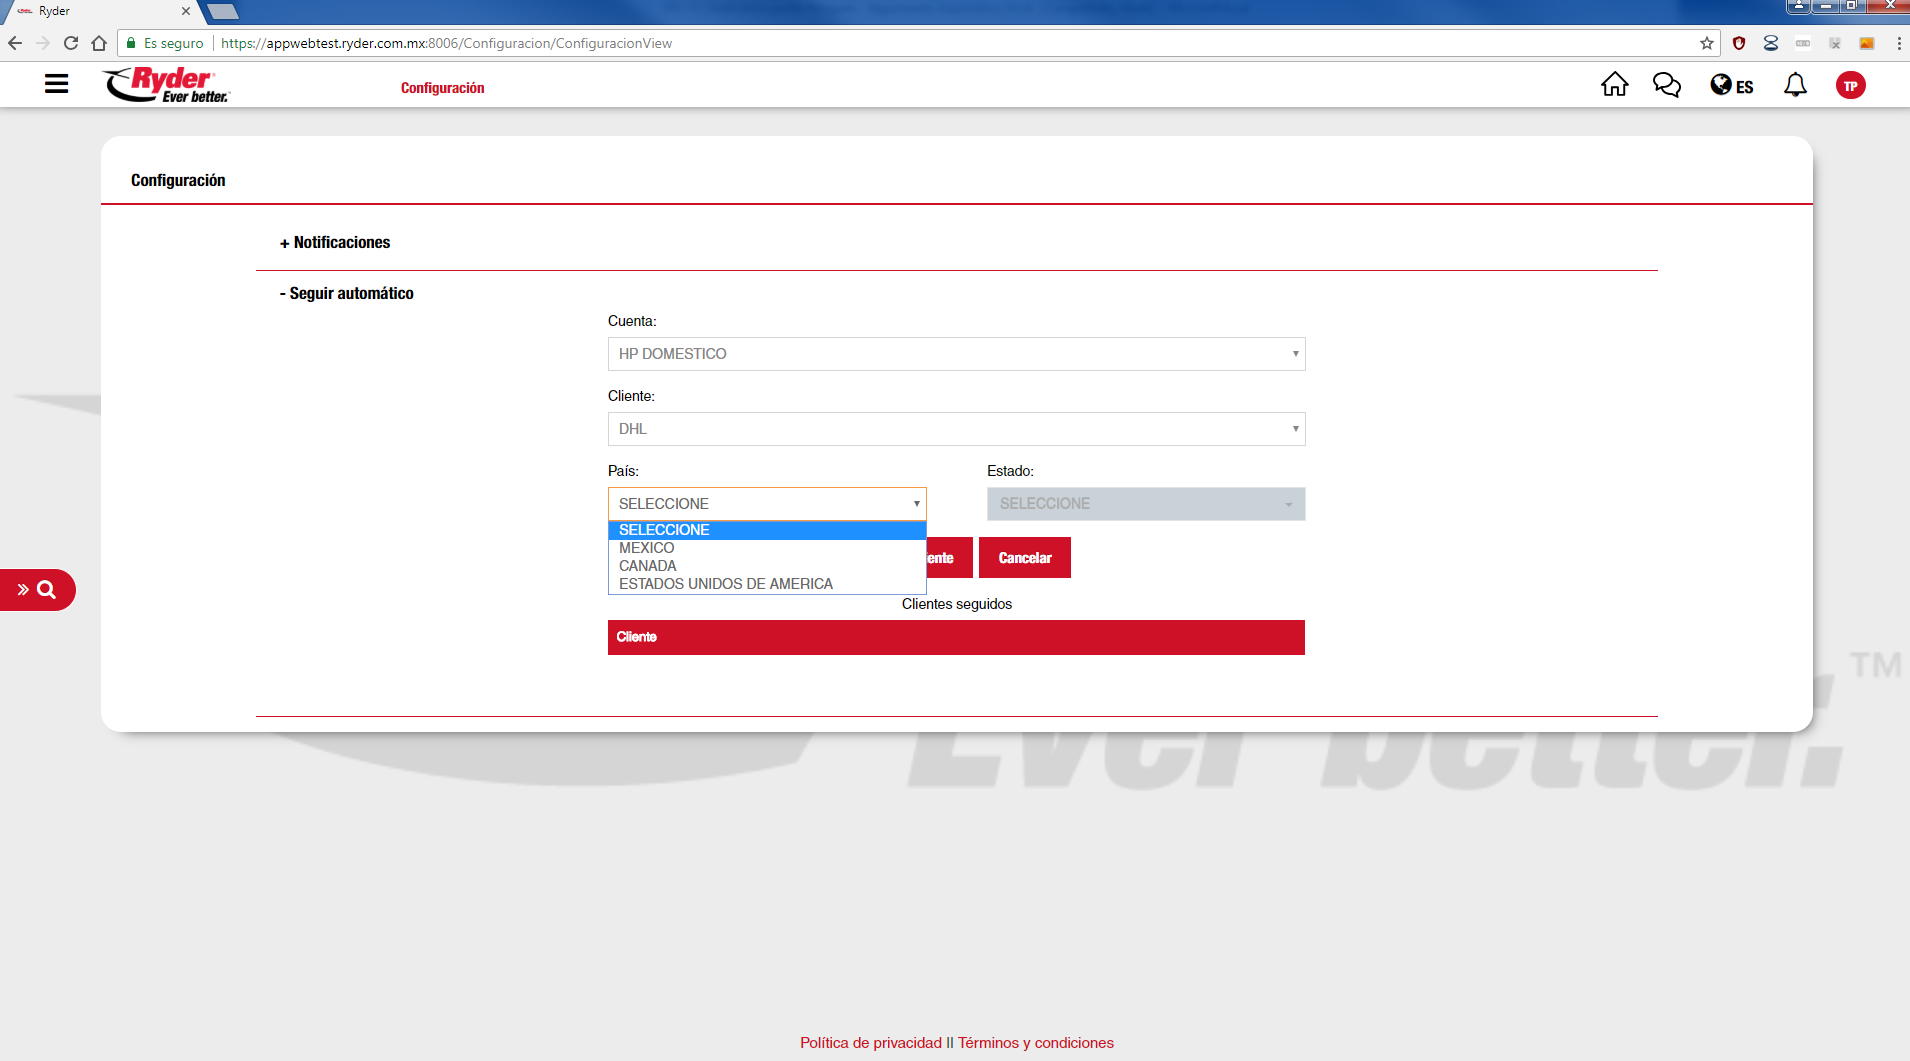Open the chat messages icon
This screenshot has width=1910, height=1061.
point(1666,85)
